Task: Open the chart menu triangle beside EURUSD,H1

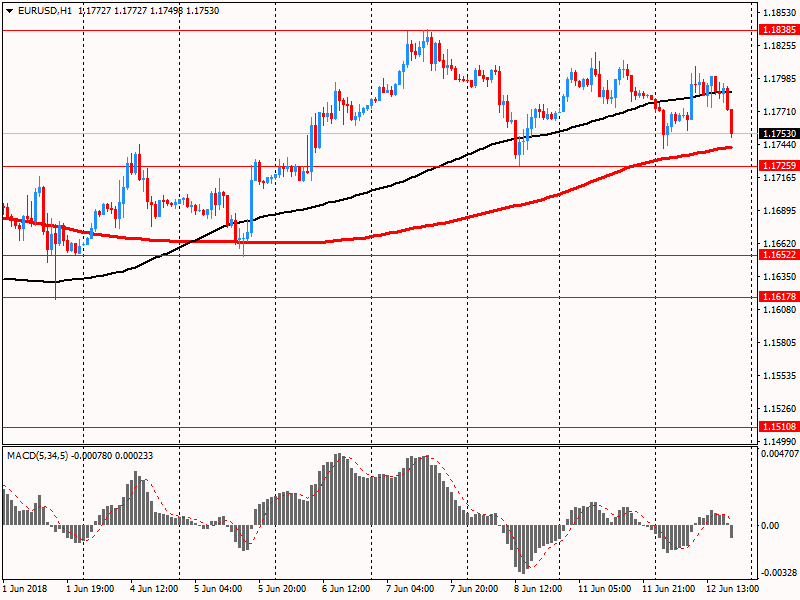Action: pyautogui.click(x=10, y=11)
